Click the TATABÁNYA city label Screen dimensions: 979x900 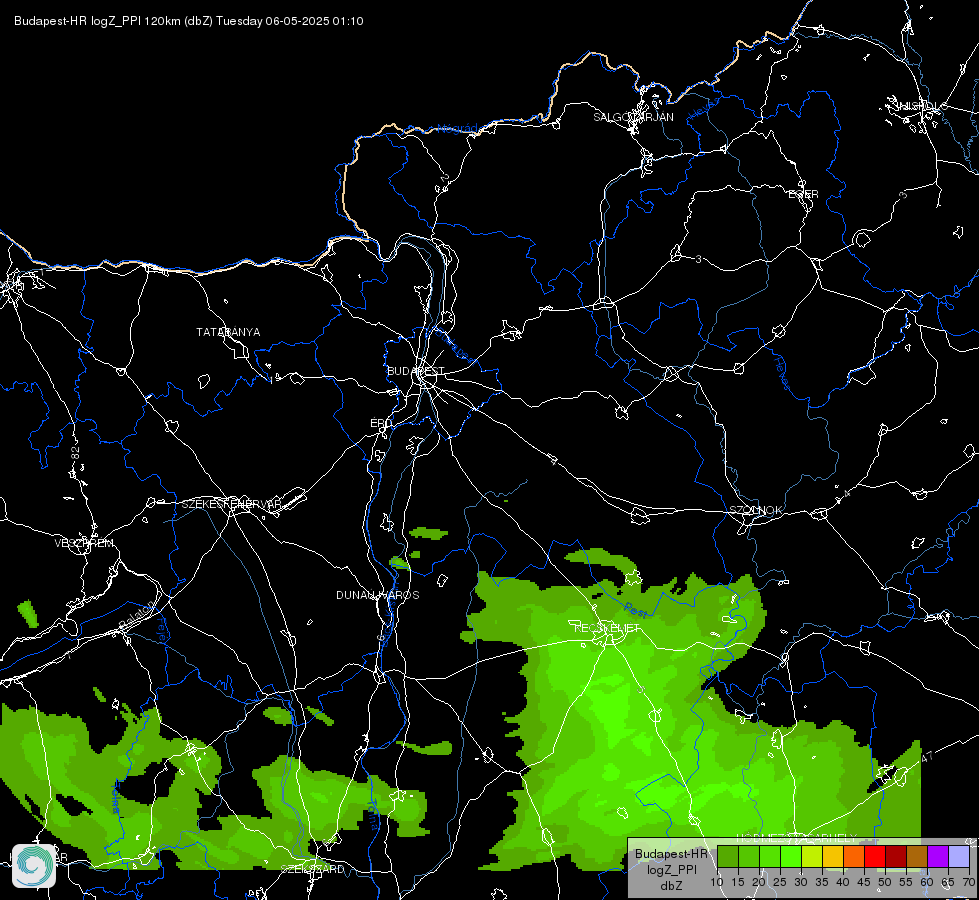pyautogui.click(x=228, y=332)
